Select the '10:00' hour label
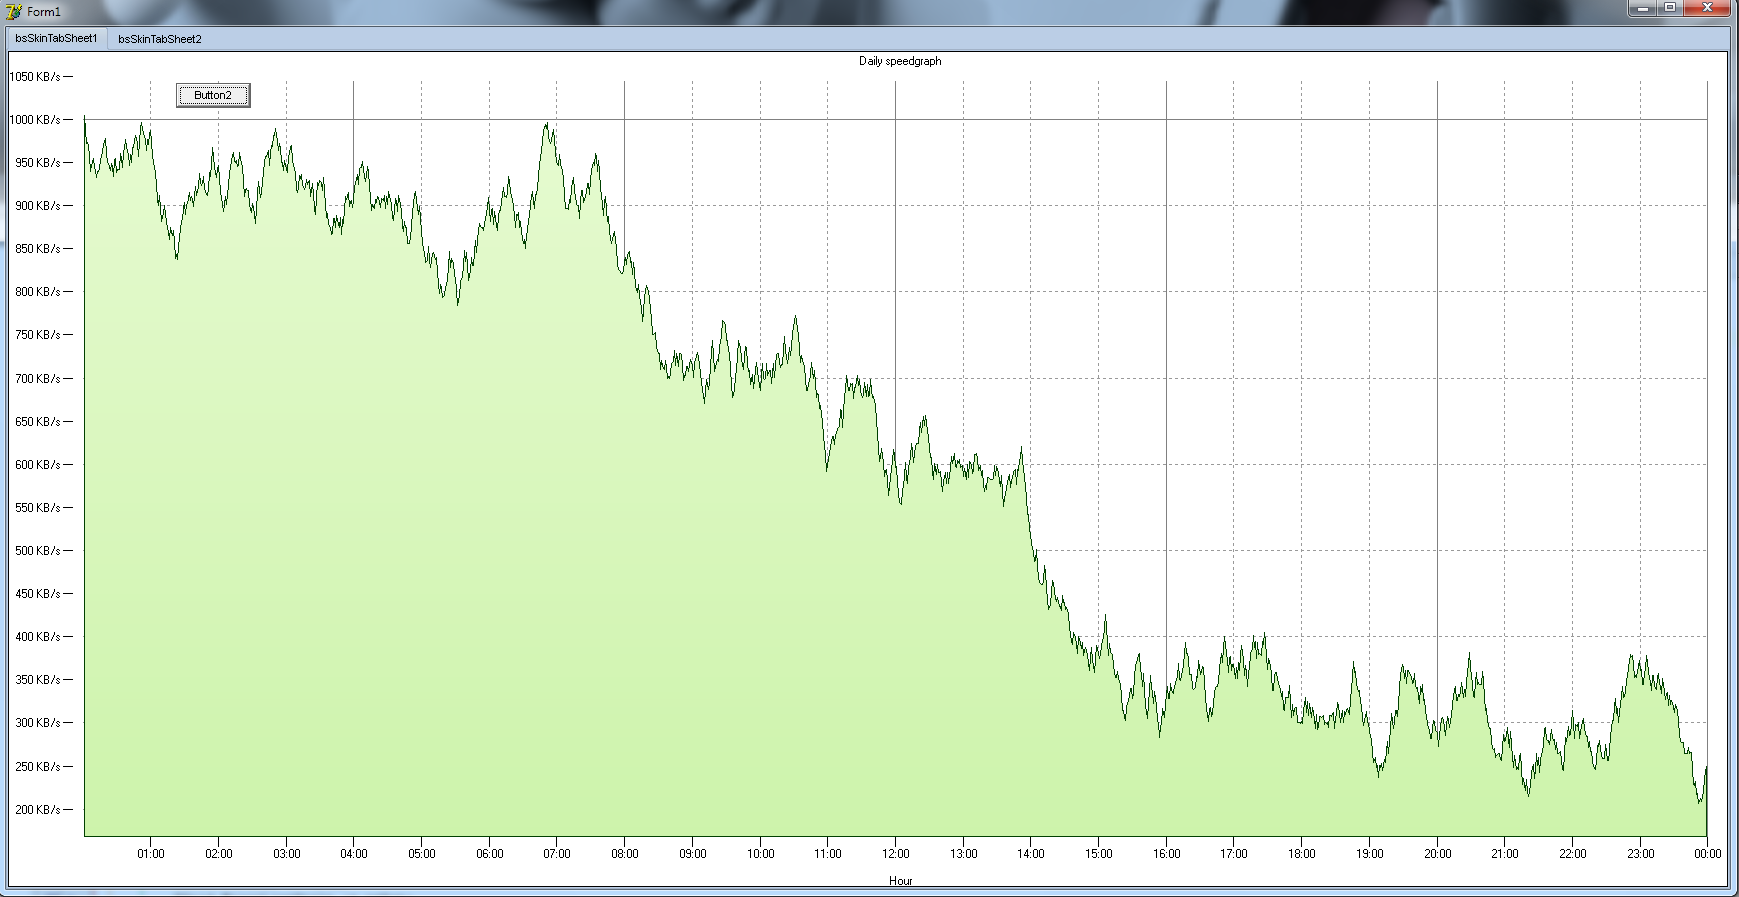The image size is (1739, 897). pyautogui.click(x=760, y=854)
